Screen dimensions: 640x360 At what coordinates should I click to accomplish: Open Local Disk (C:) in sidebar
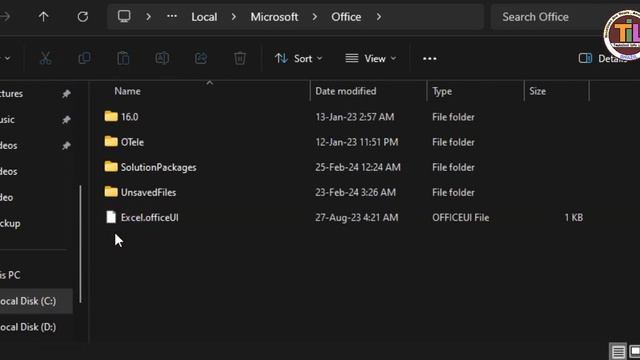[x=28, y=301]
